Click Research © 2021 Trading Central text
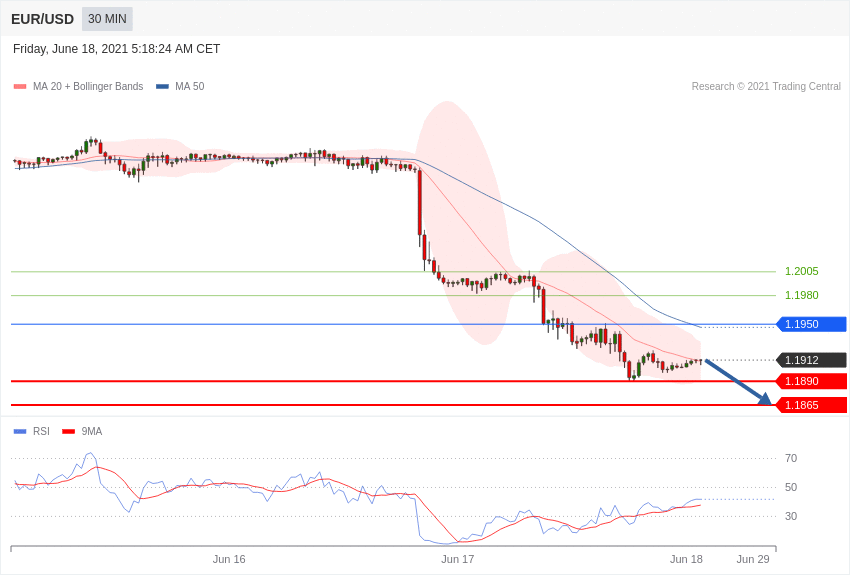This screenshot has width=850, height=576. point(766,86)
